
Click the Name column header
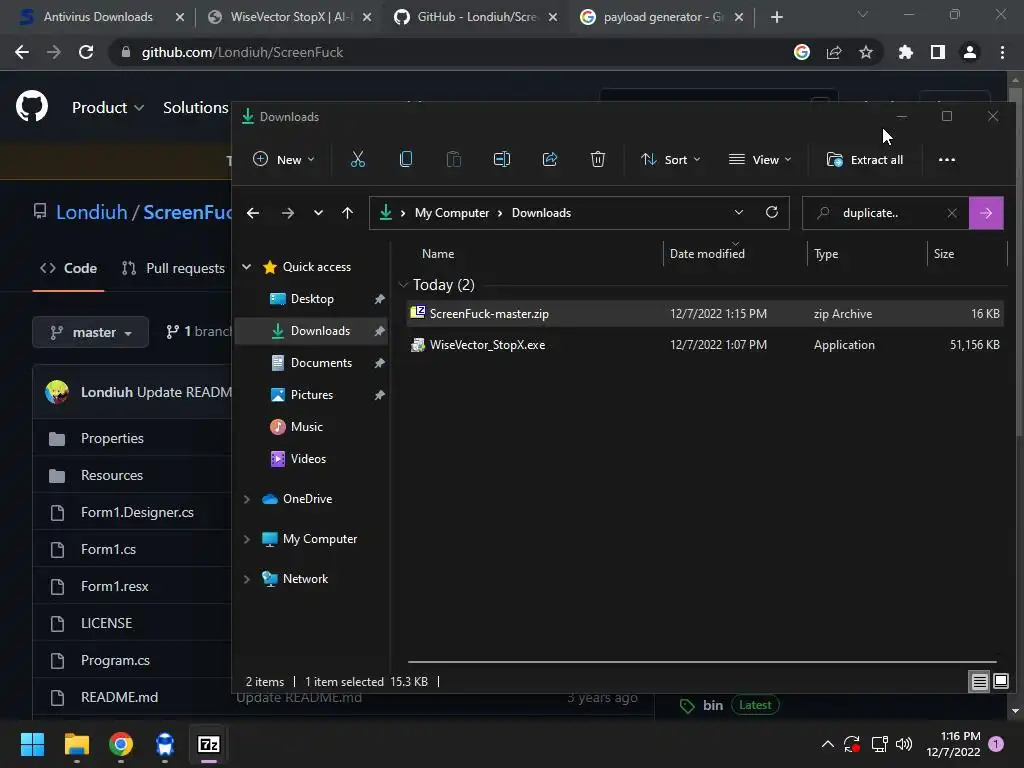[438, 254]
